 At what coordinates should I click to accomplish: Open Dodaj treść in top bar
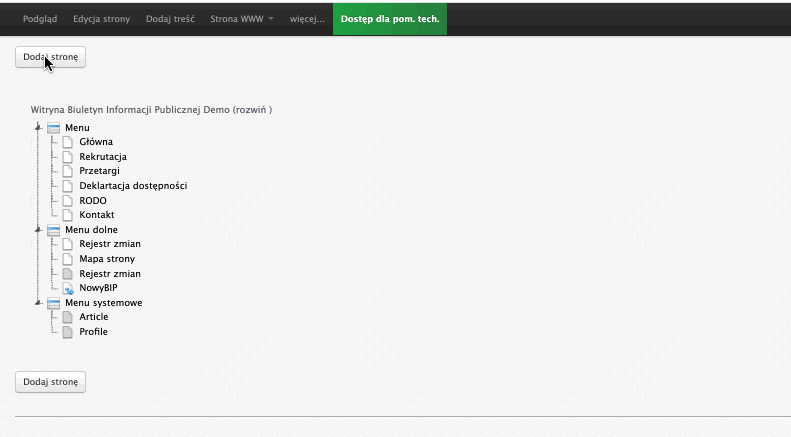(170, 19)
